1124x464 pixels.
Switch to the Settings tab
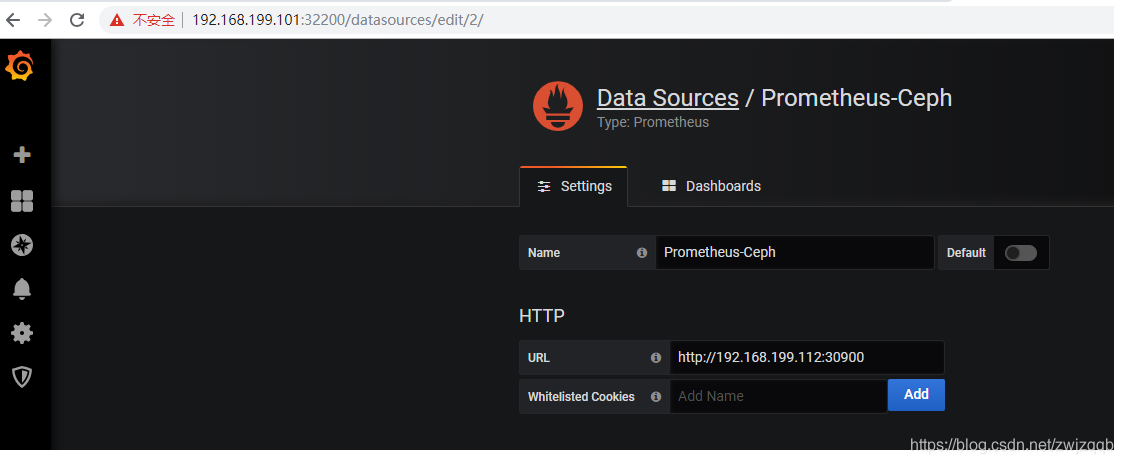click(x=574, y=186)
